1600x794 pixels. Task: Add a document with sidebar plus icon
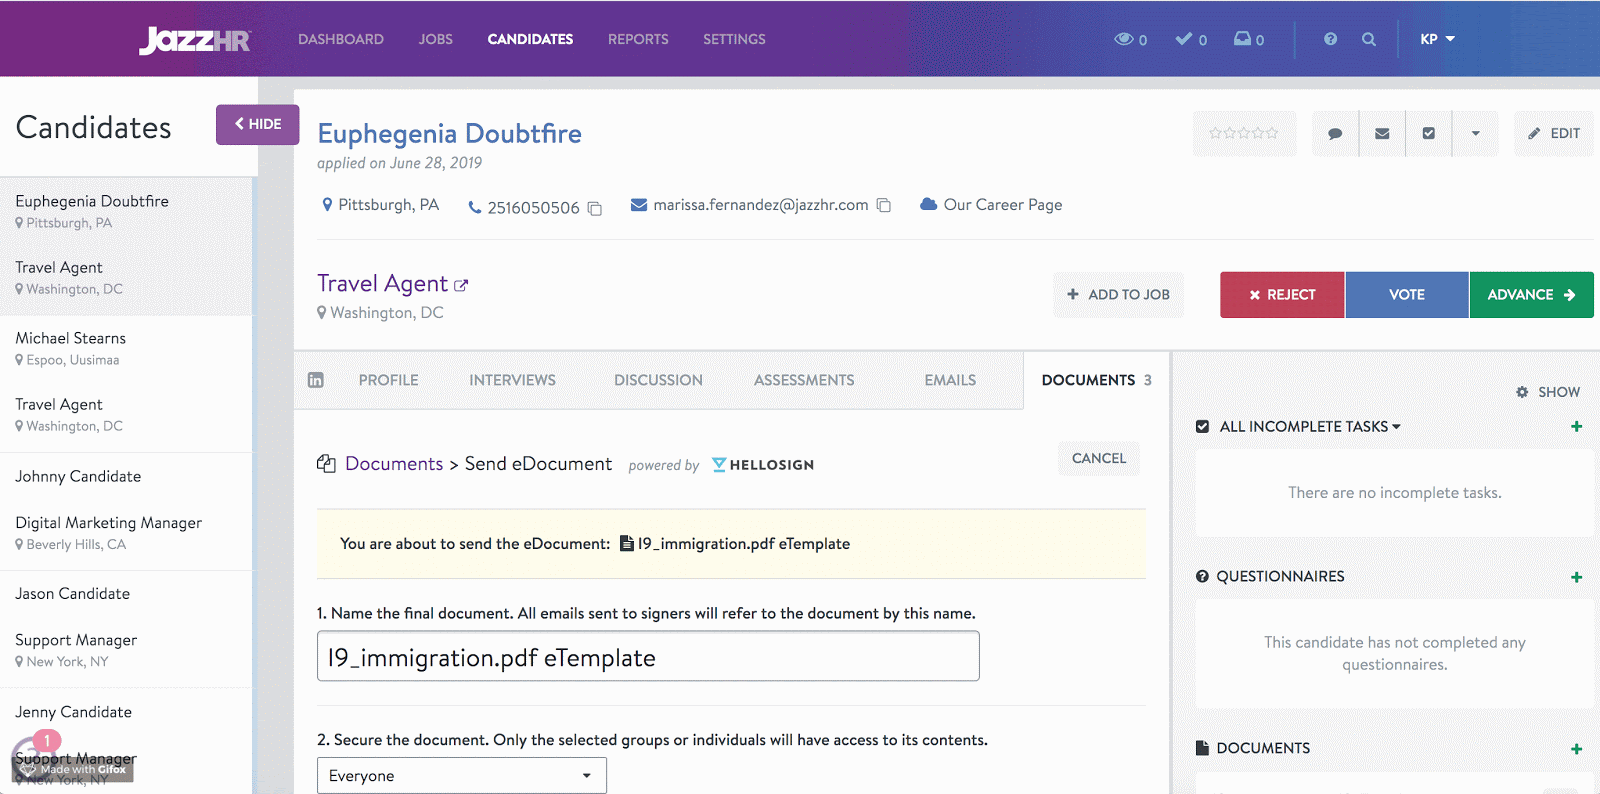[1576, 749]
